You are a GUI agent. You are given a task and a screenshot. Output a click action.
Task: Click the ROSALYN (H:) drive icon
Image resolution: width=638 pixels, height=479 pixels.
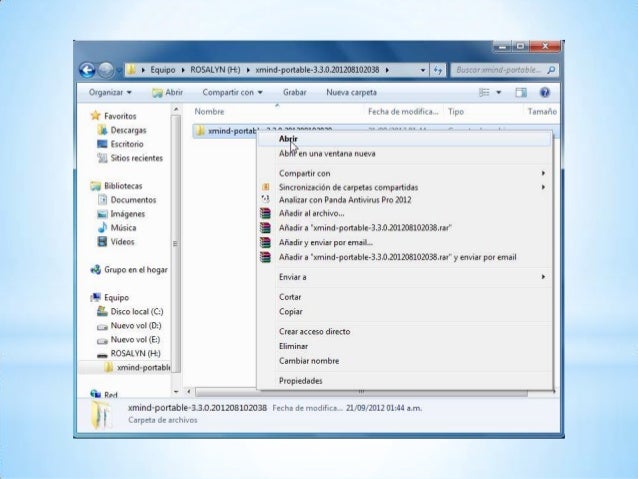point(102,355)
